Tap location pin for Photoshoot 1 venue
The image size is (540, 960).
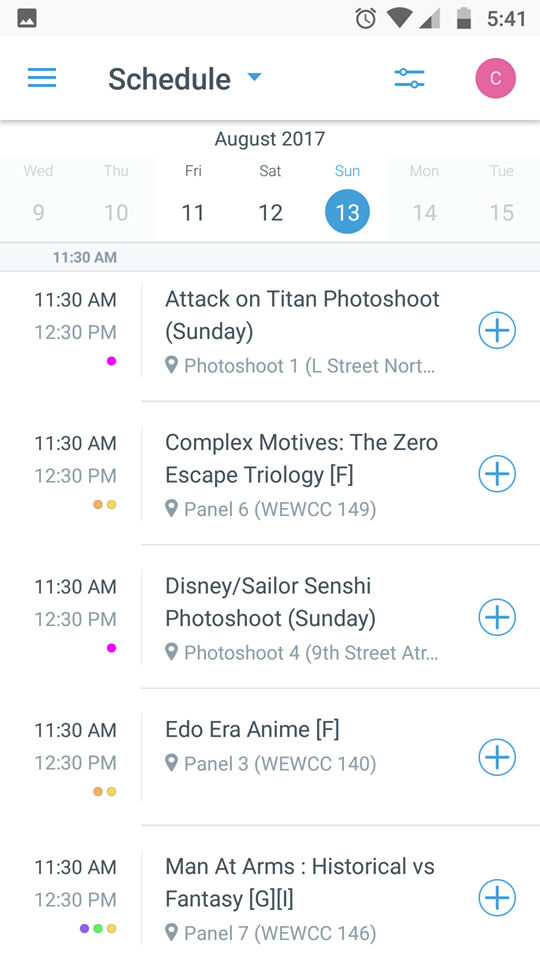point(172,366)
